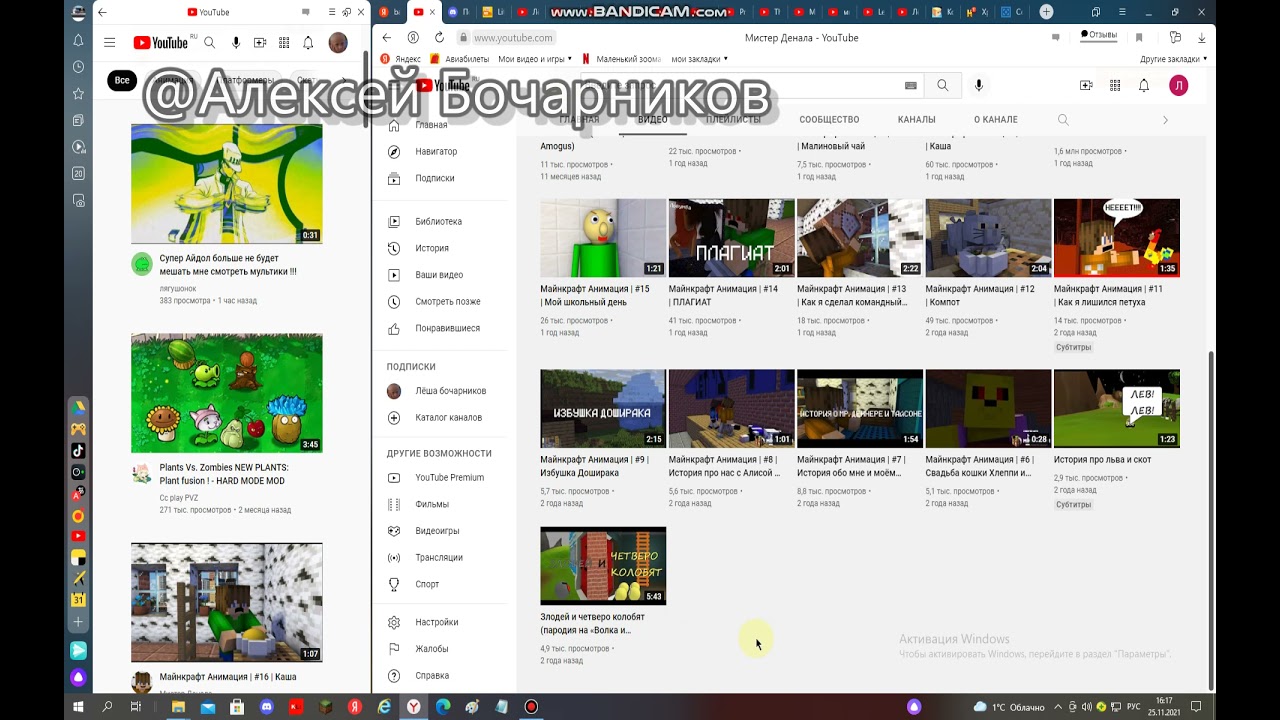Image resolution: width=1280 pixels, height=720 pixels.
Task: Expand 'мои закладки' bookmarks folder
Action: (x=699, y=59)
